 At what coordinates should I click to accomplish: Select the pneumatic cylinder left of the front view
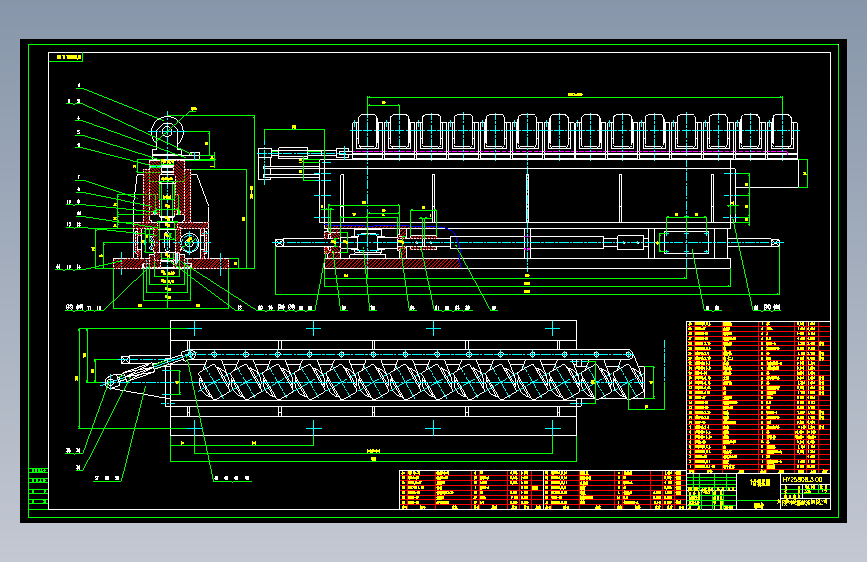click(292, 153)
